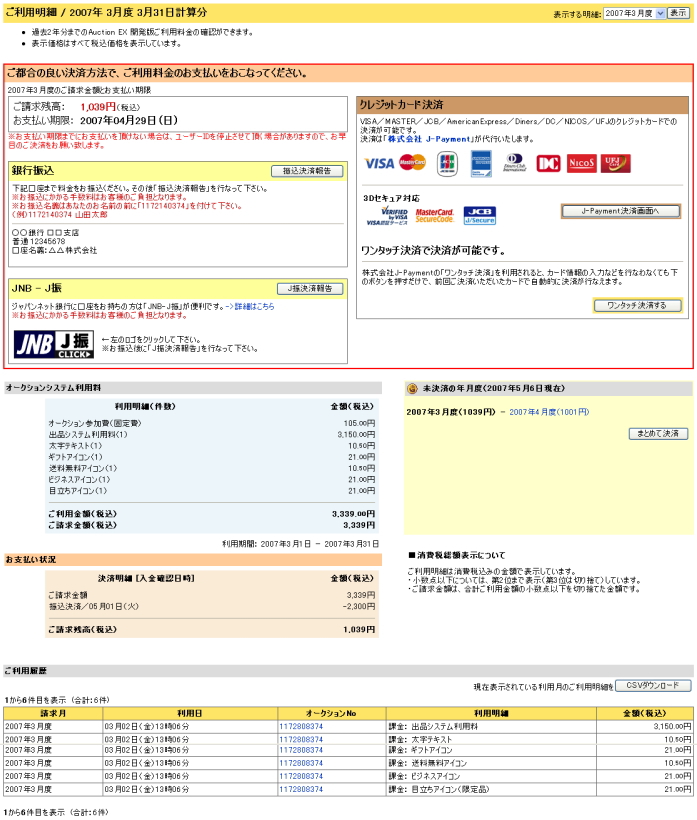Click the 金額(税込) header in history table

(645, 713)
